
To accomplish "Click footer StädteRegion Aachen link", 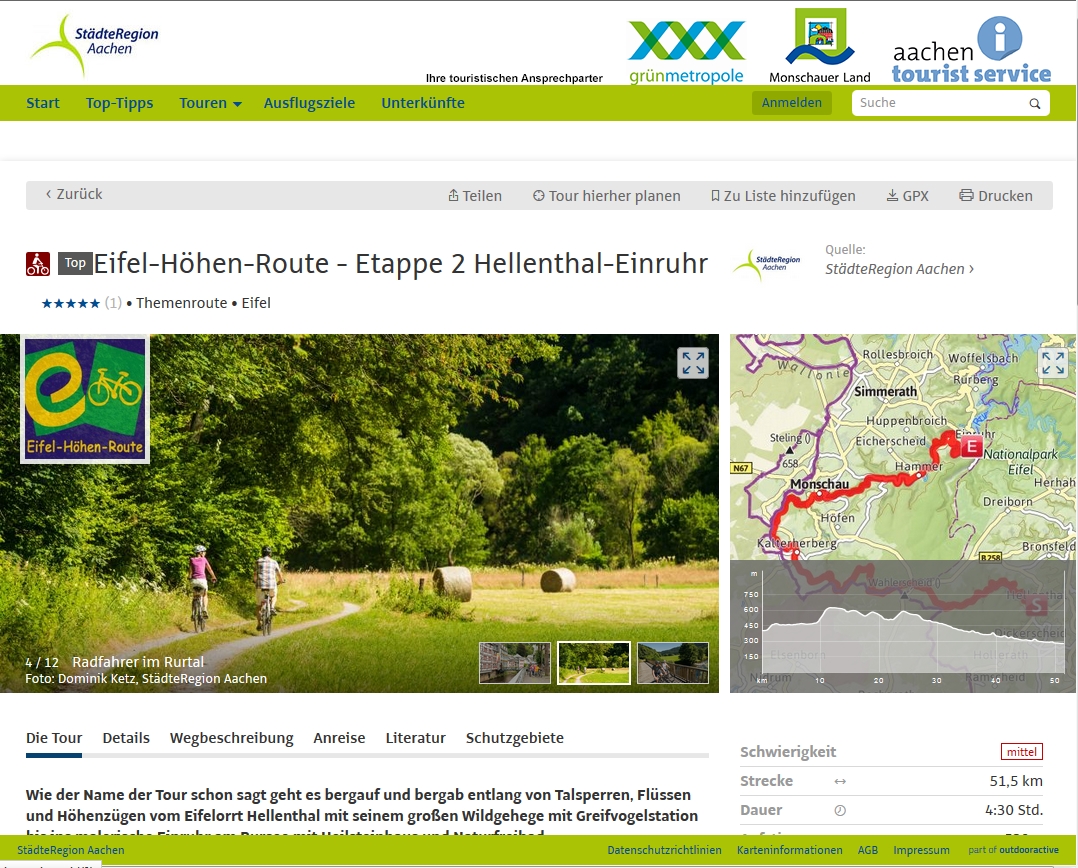I will (x=71, y=850).
